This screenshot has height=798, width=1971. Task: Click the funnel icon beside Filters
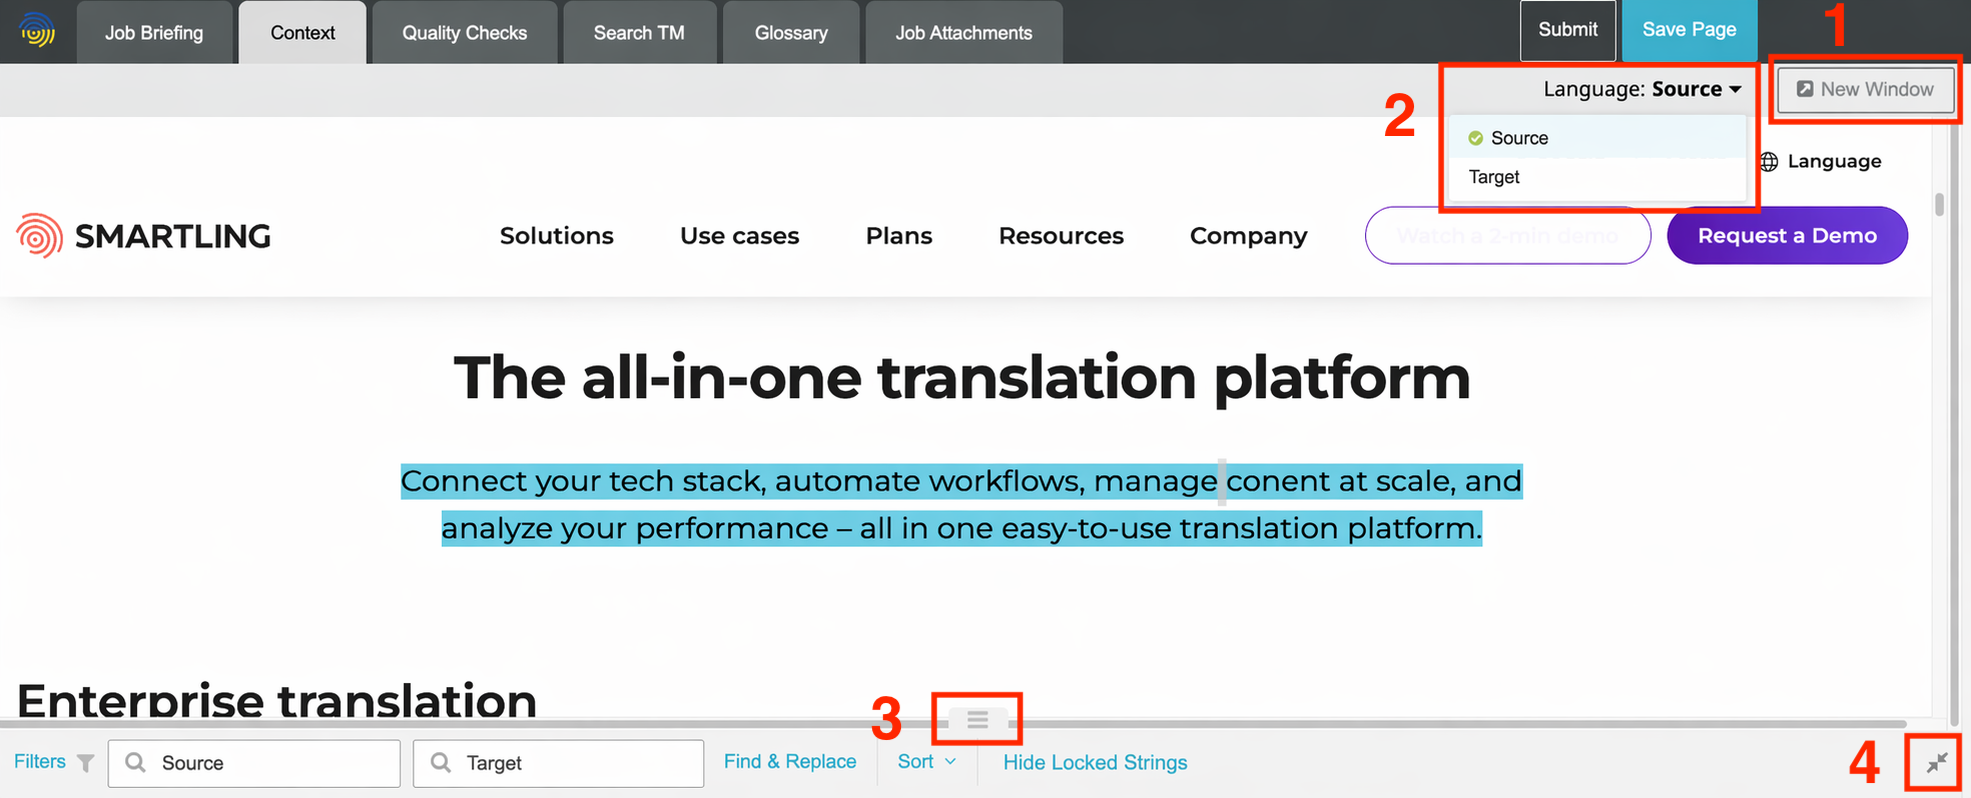(86, 763)
